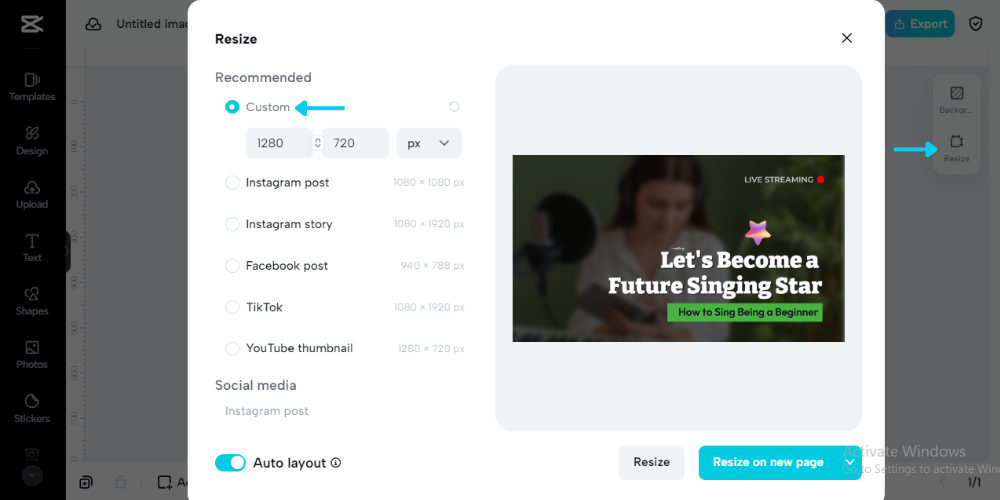This screenshot has width=1000, height=500.
Task: Click the Export button
Action: 920,24
